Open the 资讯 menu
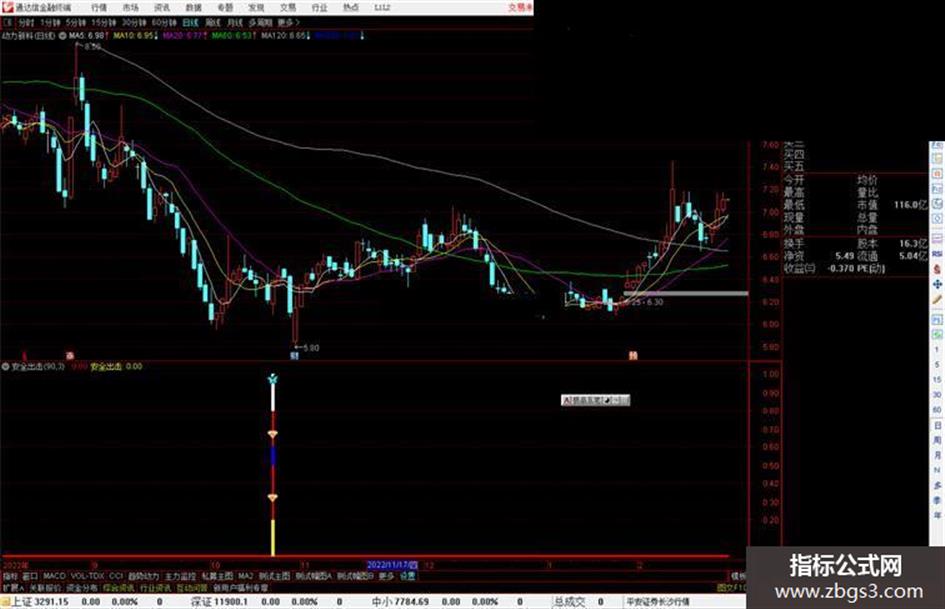Image resolution: width=945 pixels, height=609 pixels. coord(162,8)
